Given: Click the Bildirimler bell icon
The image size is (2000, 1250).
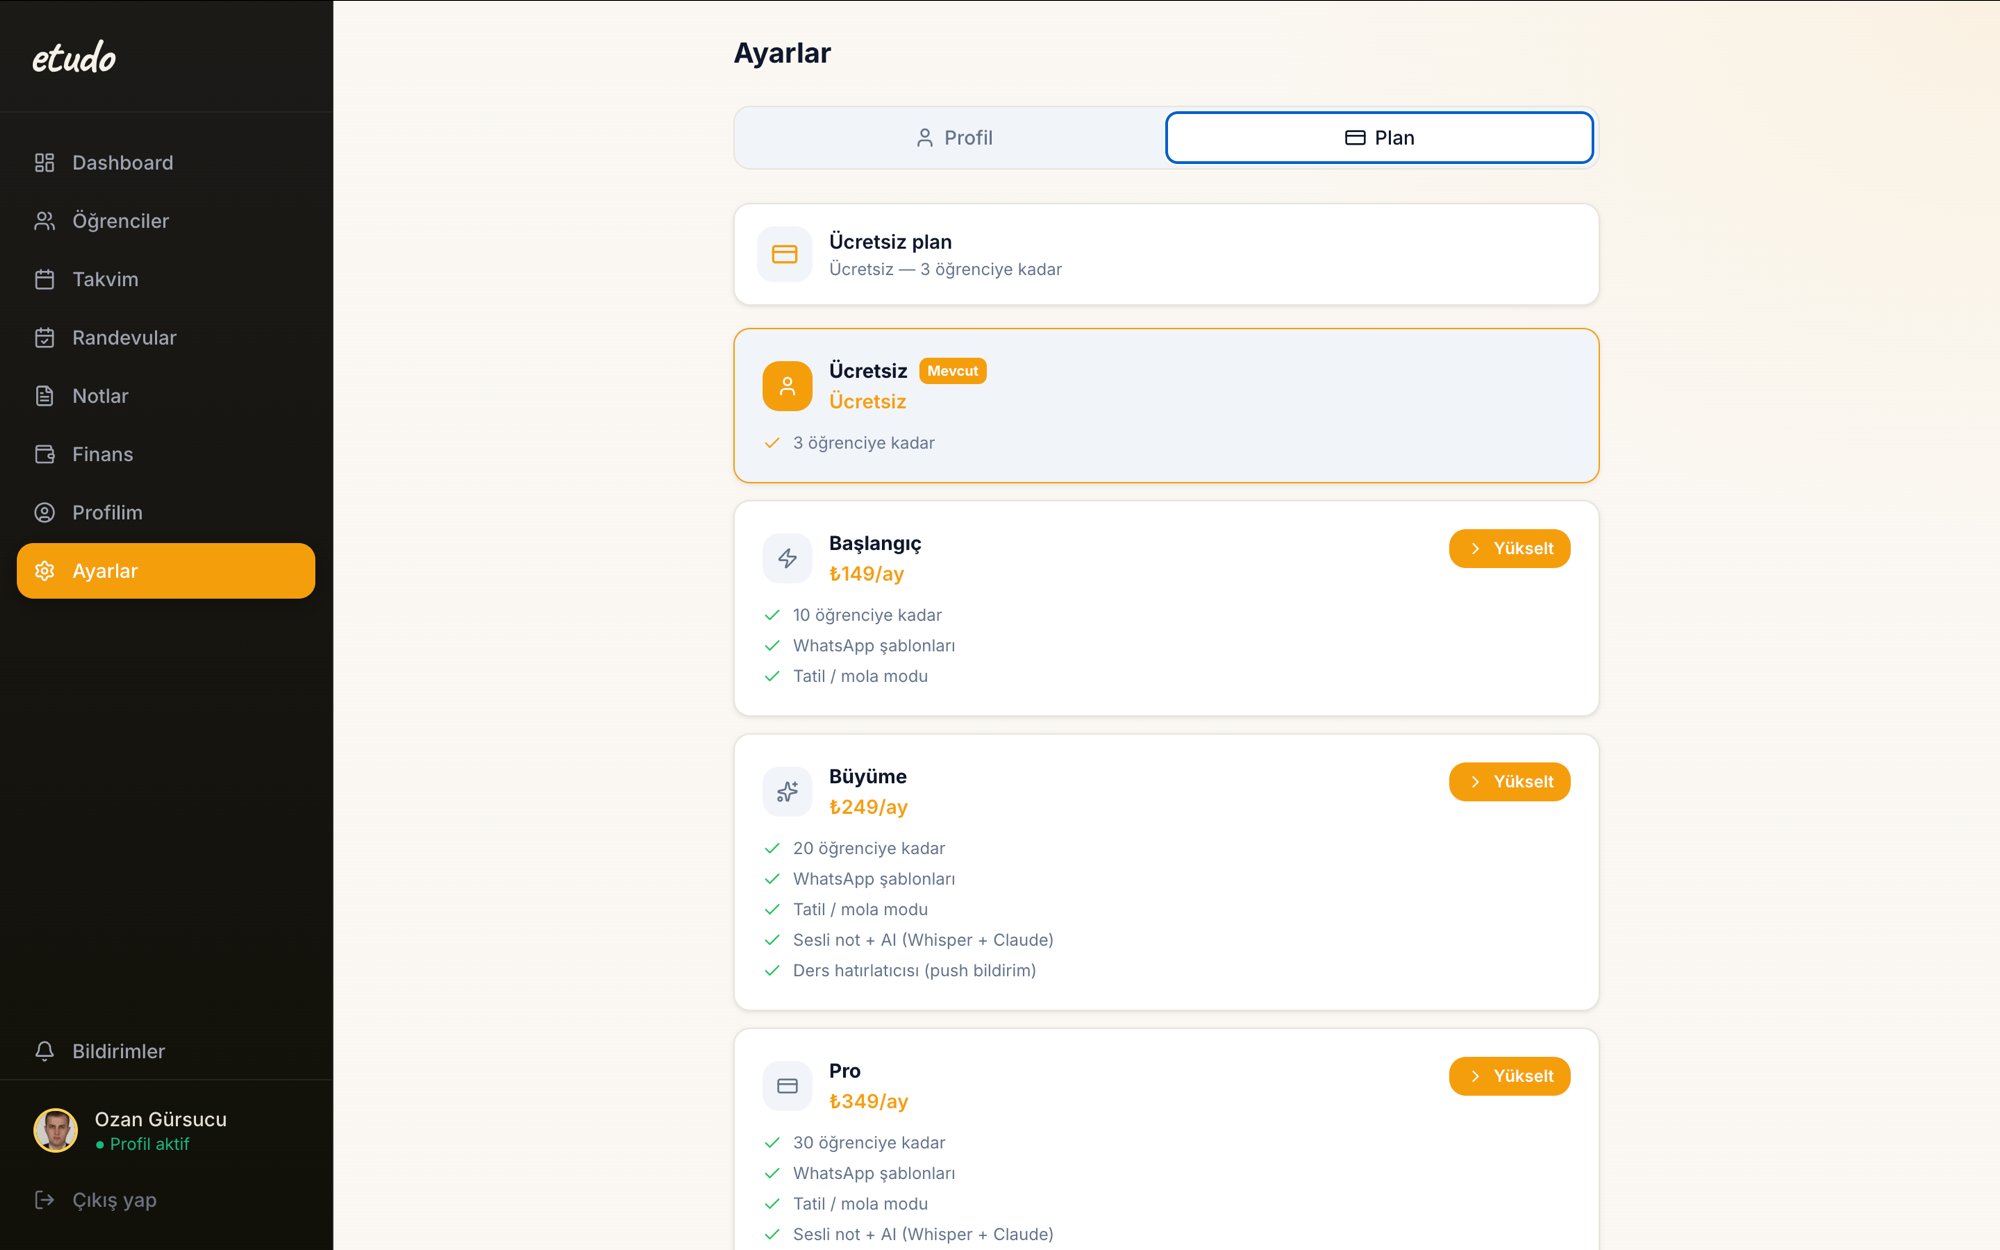Looking at the screenshot, I should point(44,1051).
